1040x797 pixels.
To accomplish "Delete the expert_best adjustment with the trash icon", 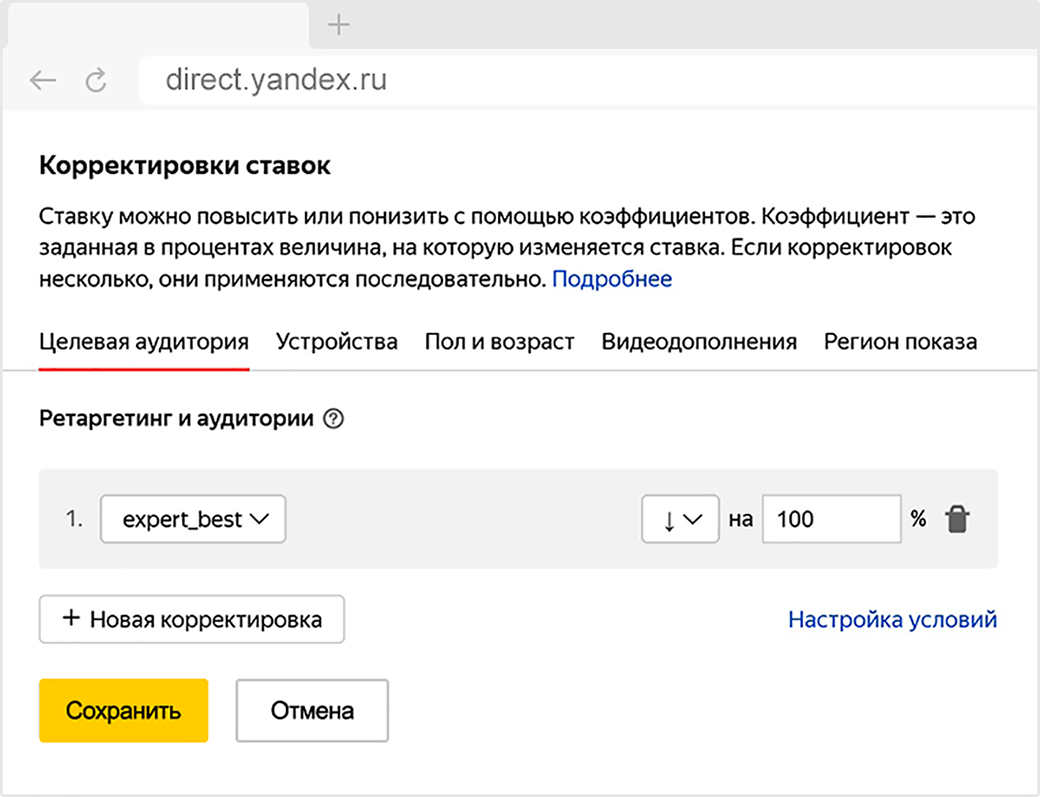I will (957, 519).
